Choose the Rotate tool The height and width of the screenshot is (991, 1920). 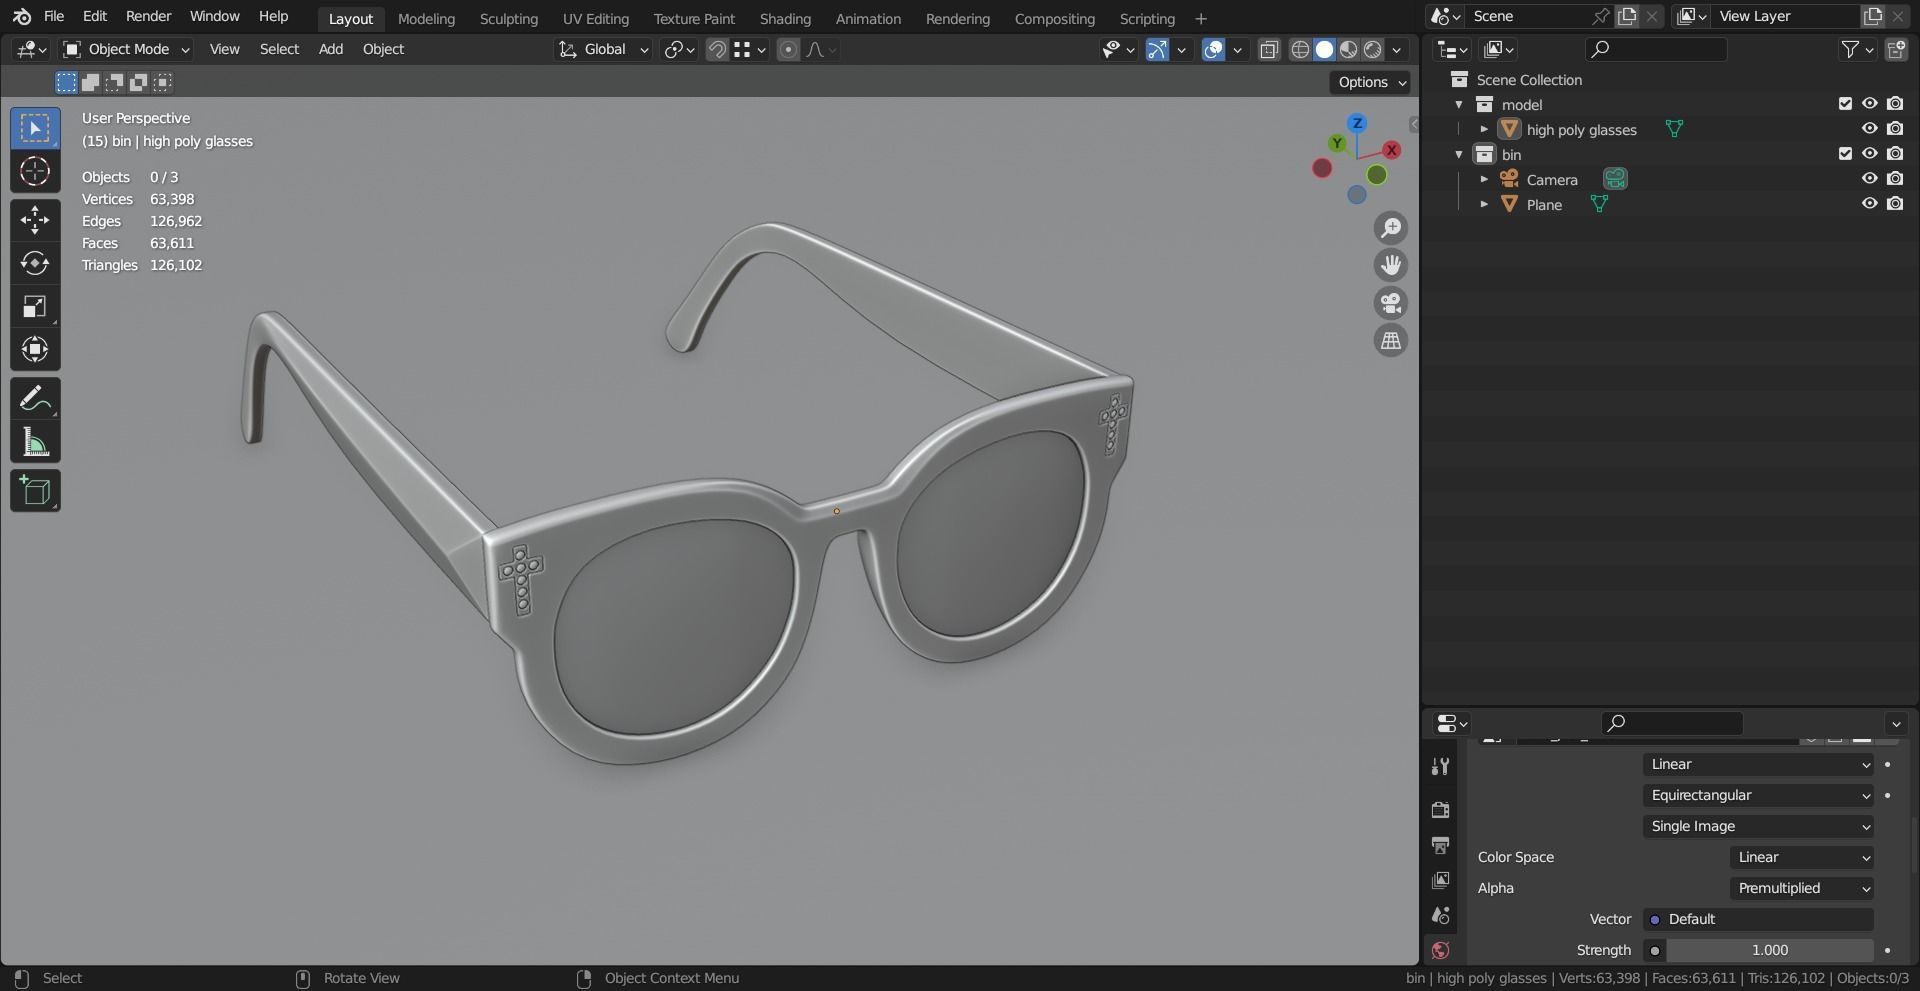click(x=35, y=263)
